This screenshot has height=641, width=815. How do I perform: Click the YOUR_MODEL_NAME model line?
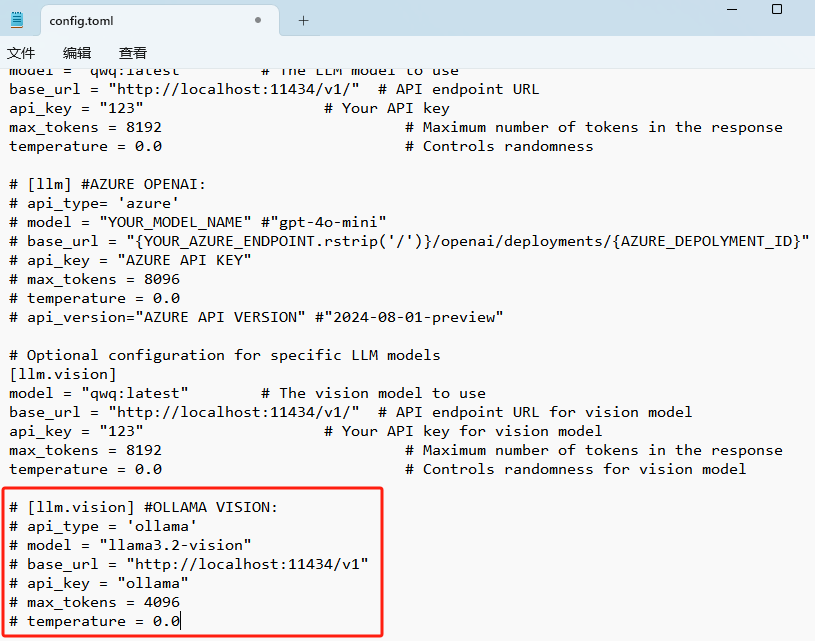198,223
